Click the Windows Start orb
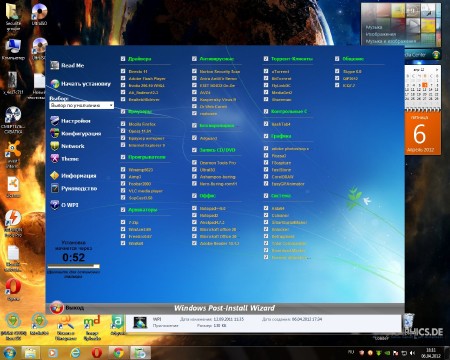The image size is (450, 360). 10,353
